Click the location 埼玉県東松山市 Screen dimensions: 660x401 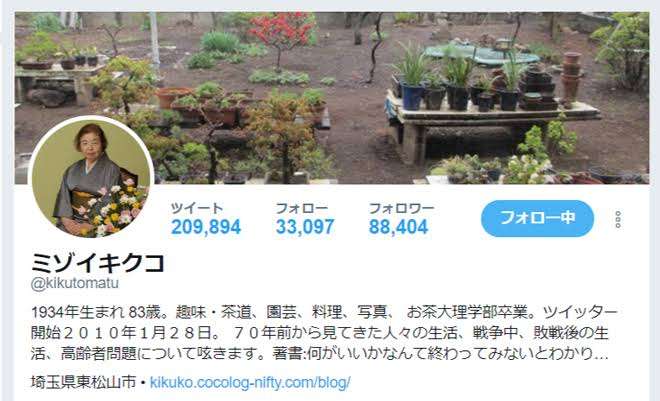(x=83, y=382)
